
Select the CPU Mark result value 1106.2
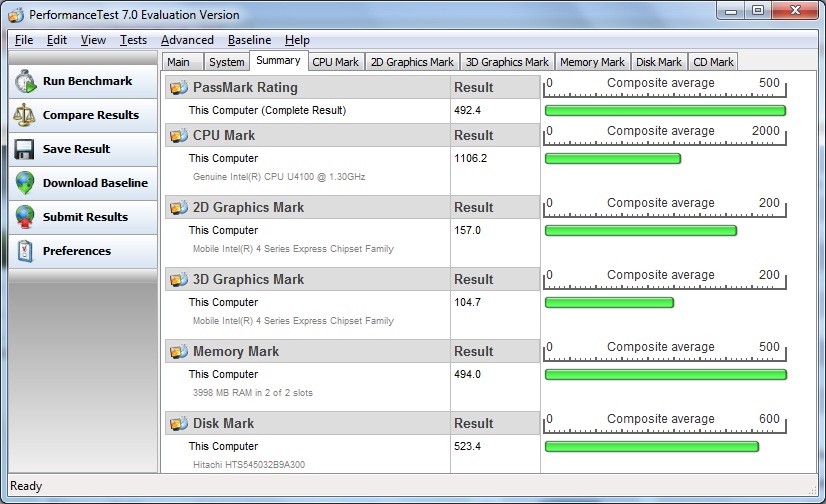click(x=470, y=159)
